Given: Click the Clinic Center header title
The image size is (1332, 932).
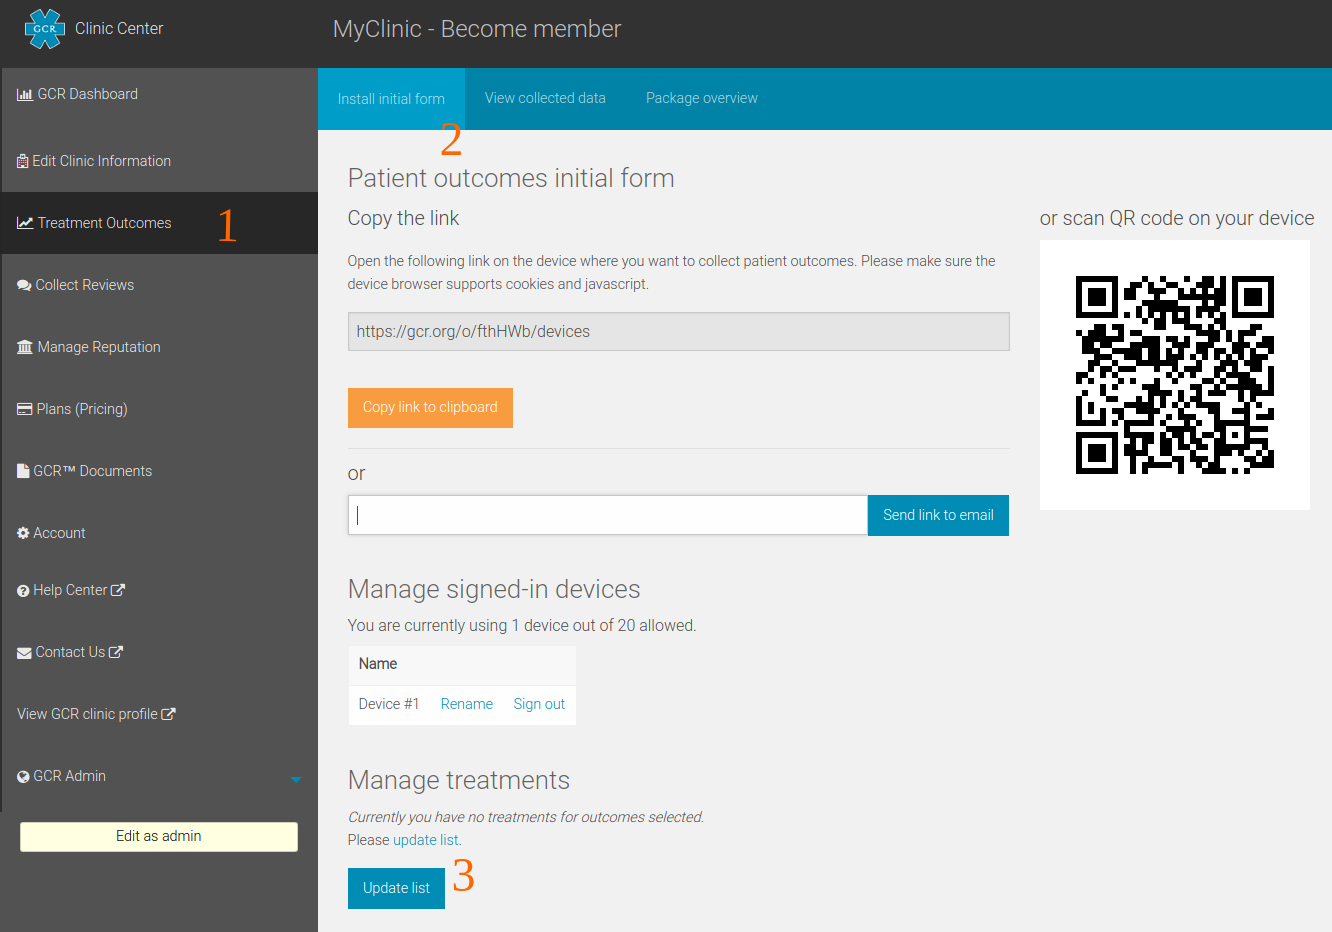Looking at the screenshot, I should (x=119, y=29).
